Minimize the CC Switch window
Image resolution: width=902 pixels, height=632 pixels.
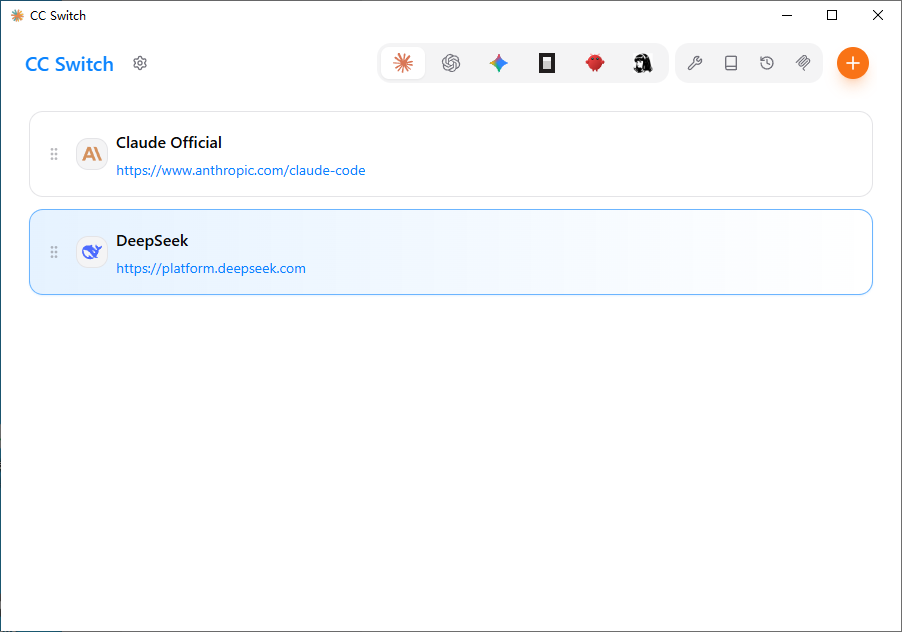pos(787,16)
